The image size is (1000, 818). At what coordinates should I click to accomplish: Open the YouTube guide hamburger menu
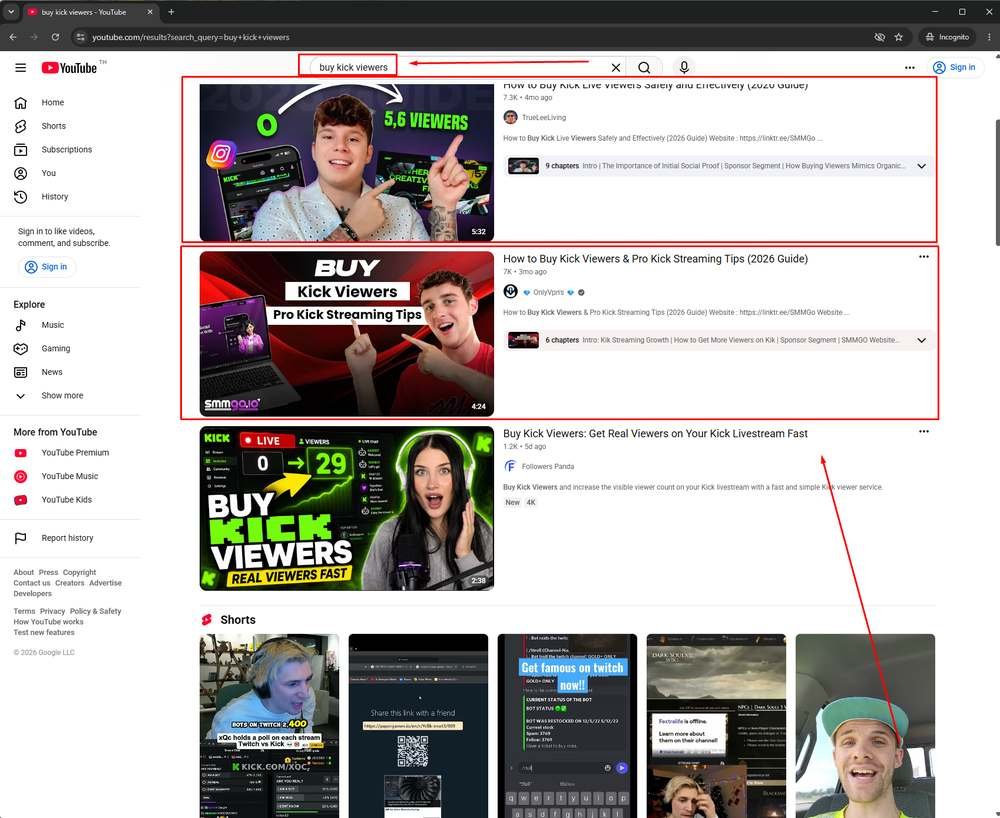(20, 68)
